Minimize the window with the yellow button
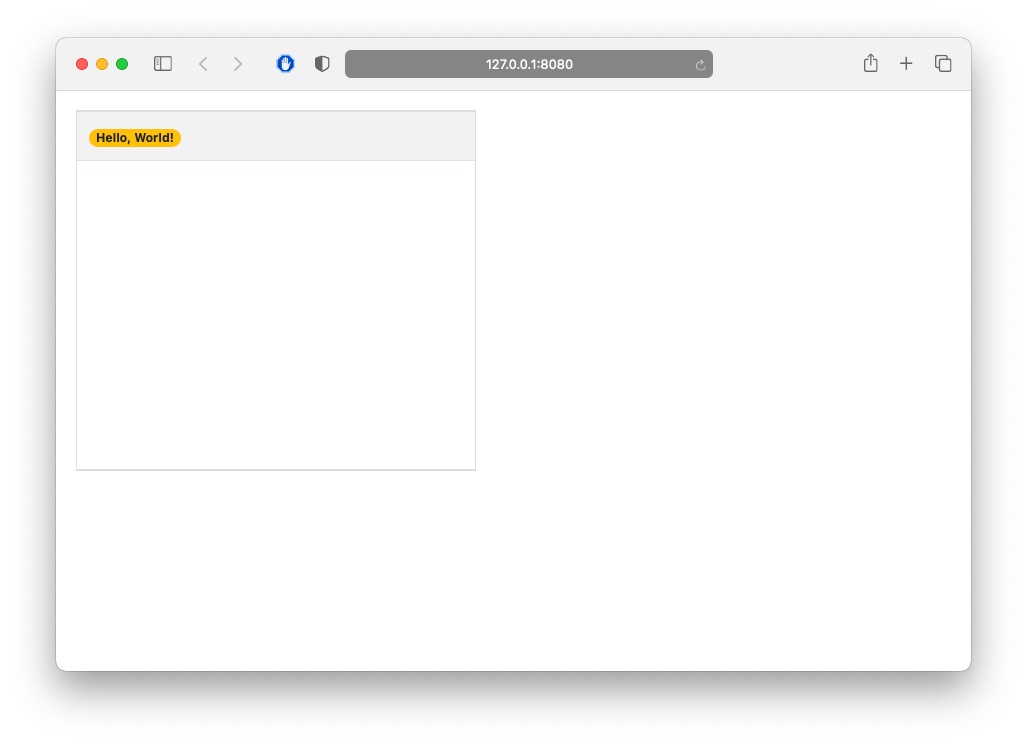 pos(102,64)
